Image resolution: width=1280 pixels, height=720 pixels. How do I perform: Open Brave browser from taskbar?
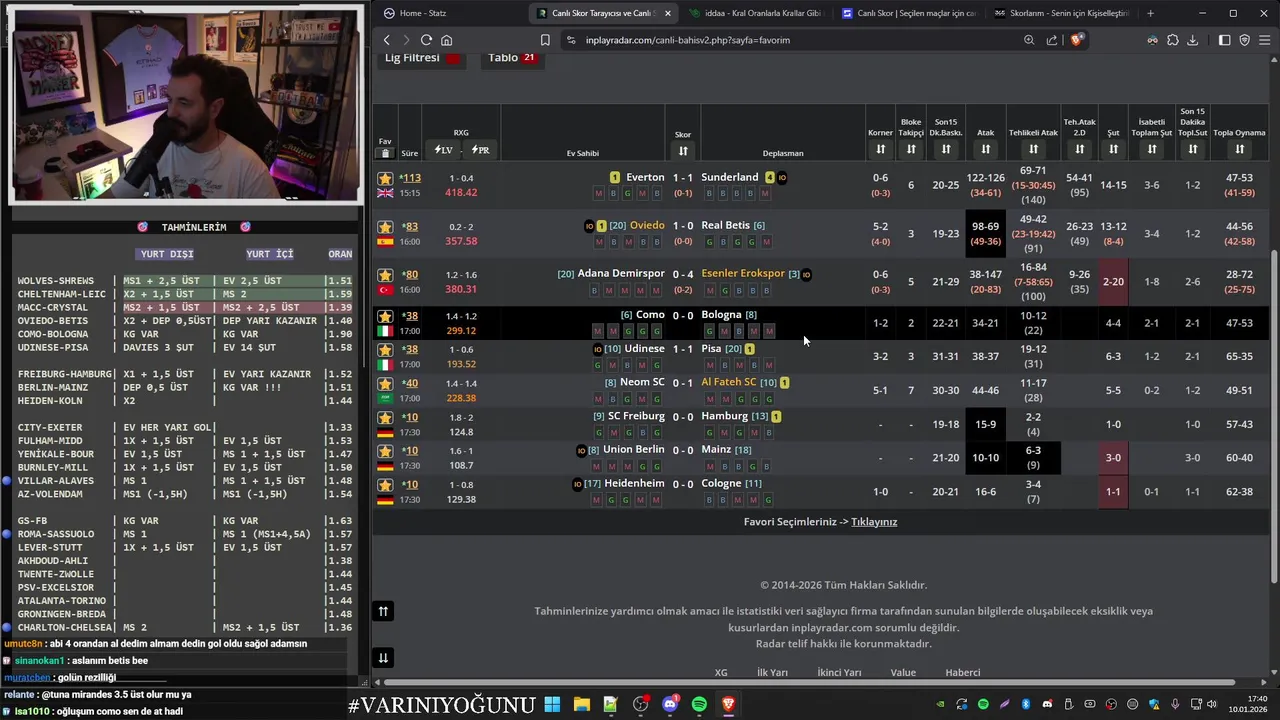coord(728,704)
